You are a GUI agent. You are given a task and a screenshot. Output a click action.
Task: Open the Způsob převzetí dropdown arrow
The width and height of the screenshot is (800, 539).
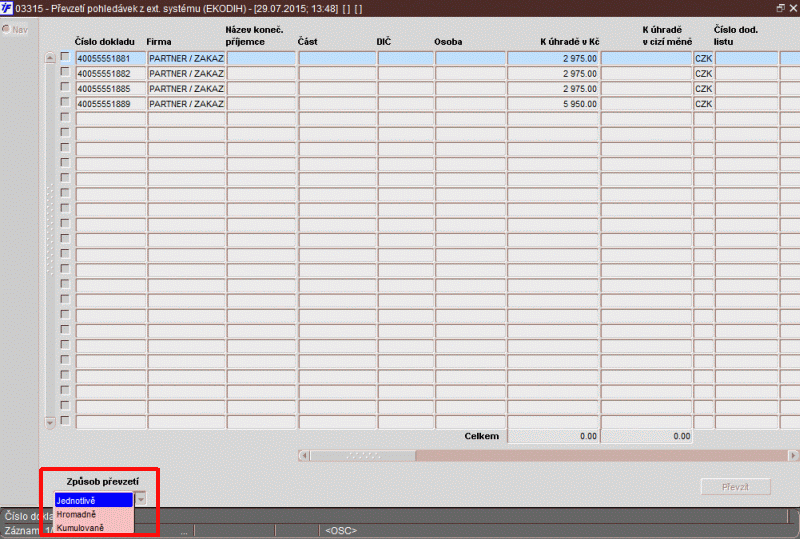(141, 499)
